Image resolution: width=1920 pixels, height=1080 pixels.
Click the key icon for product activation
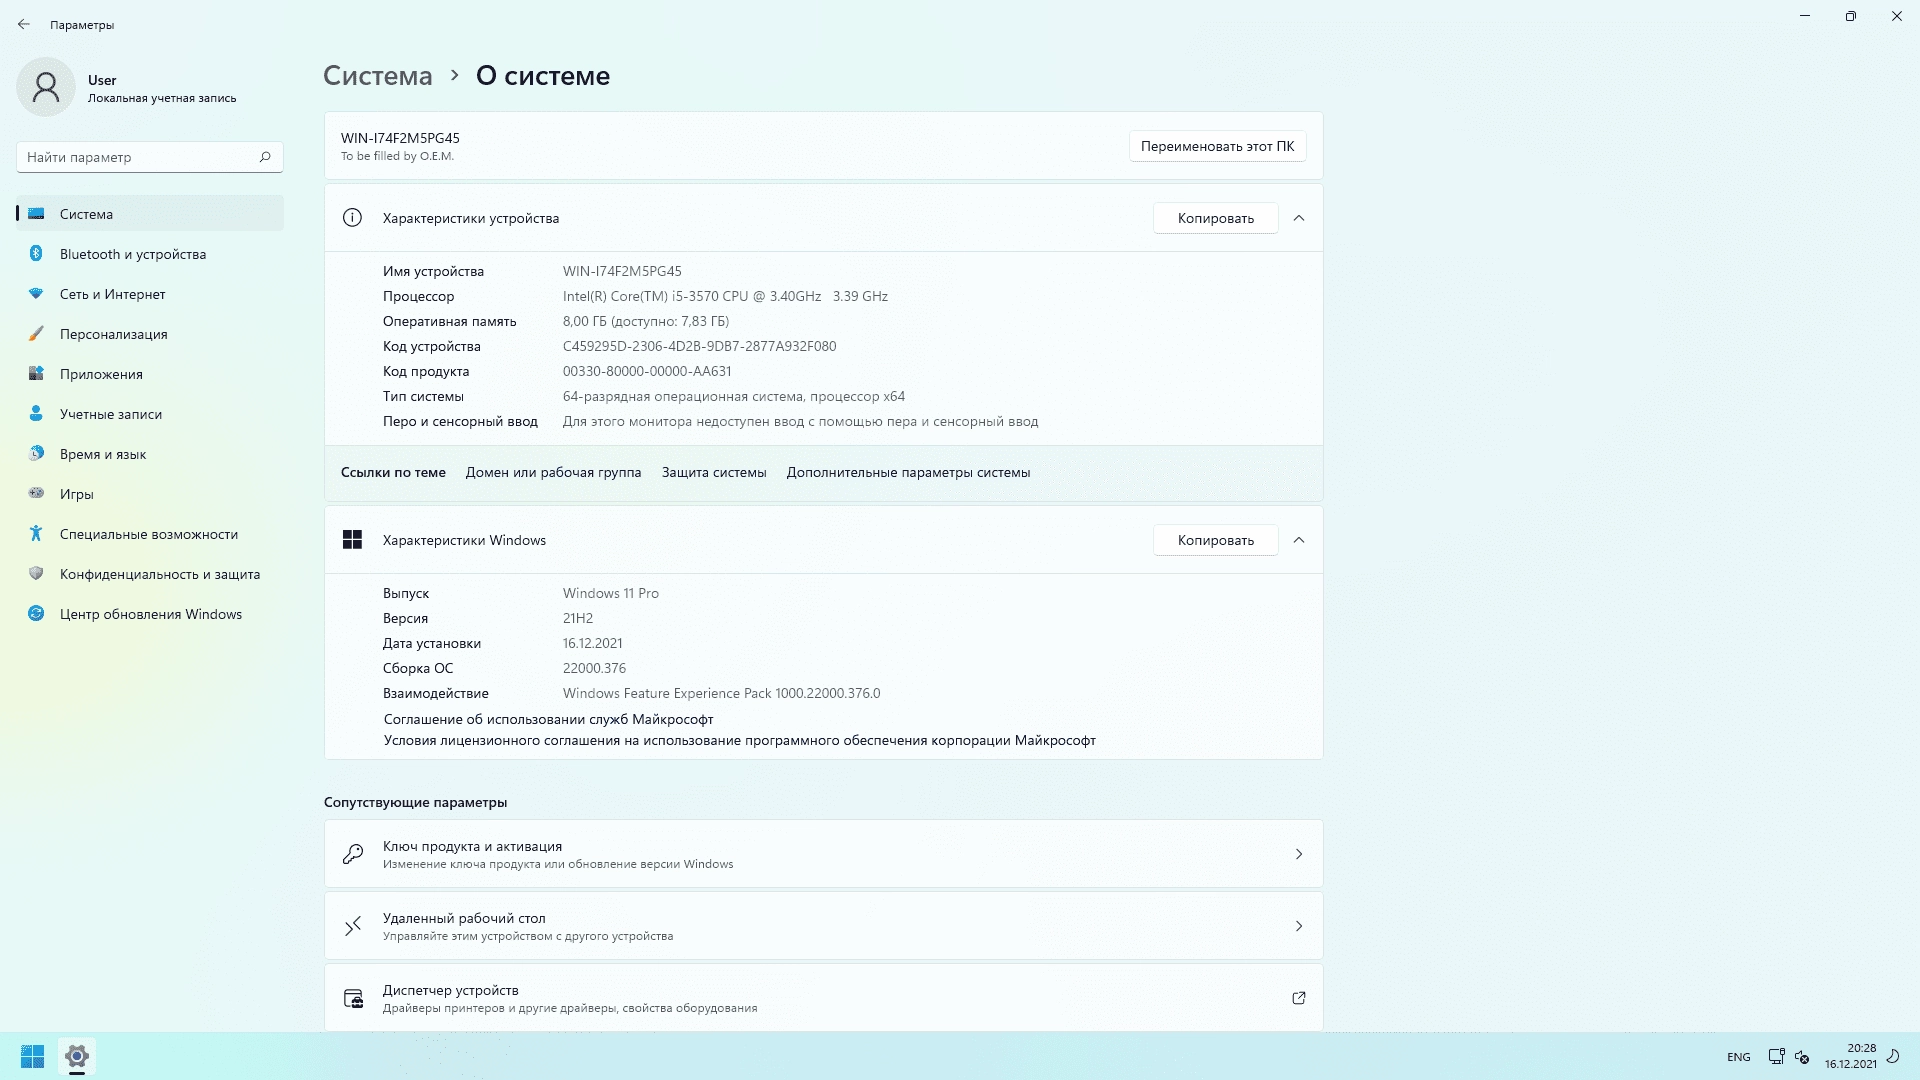352,853
